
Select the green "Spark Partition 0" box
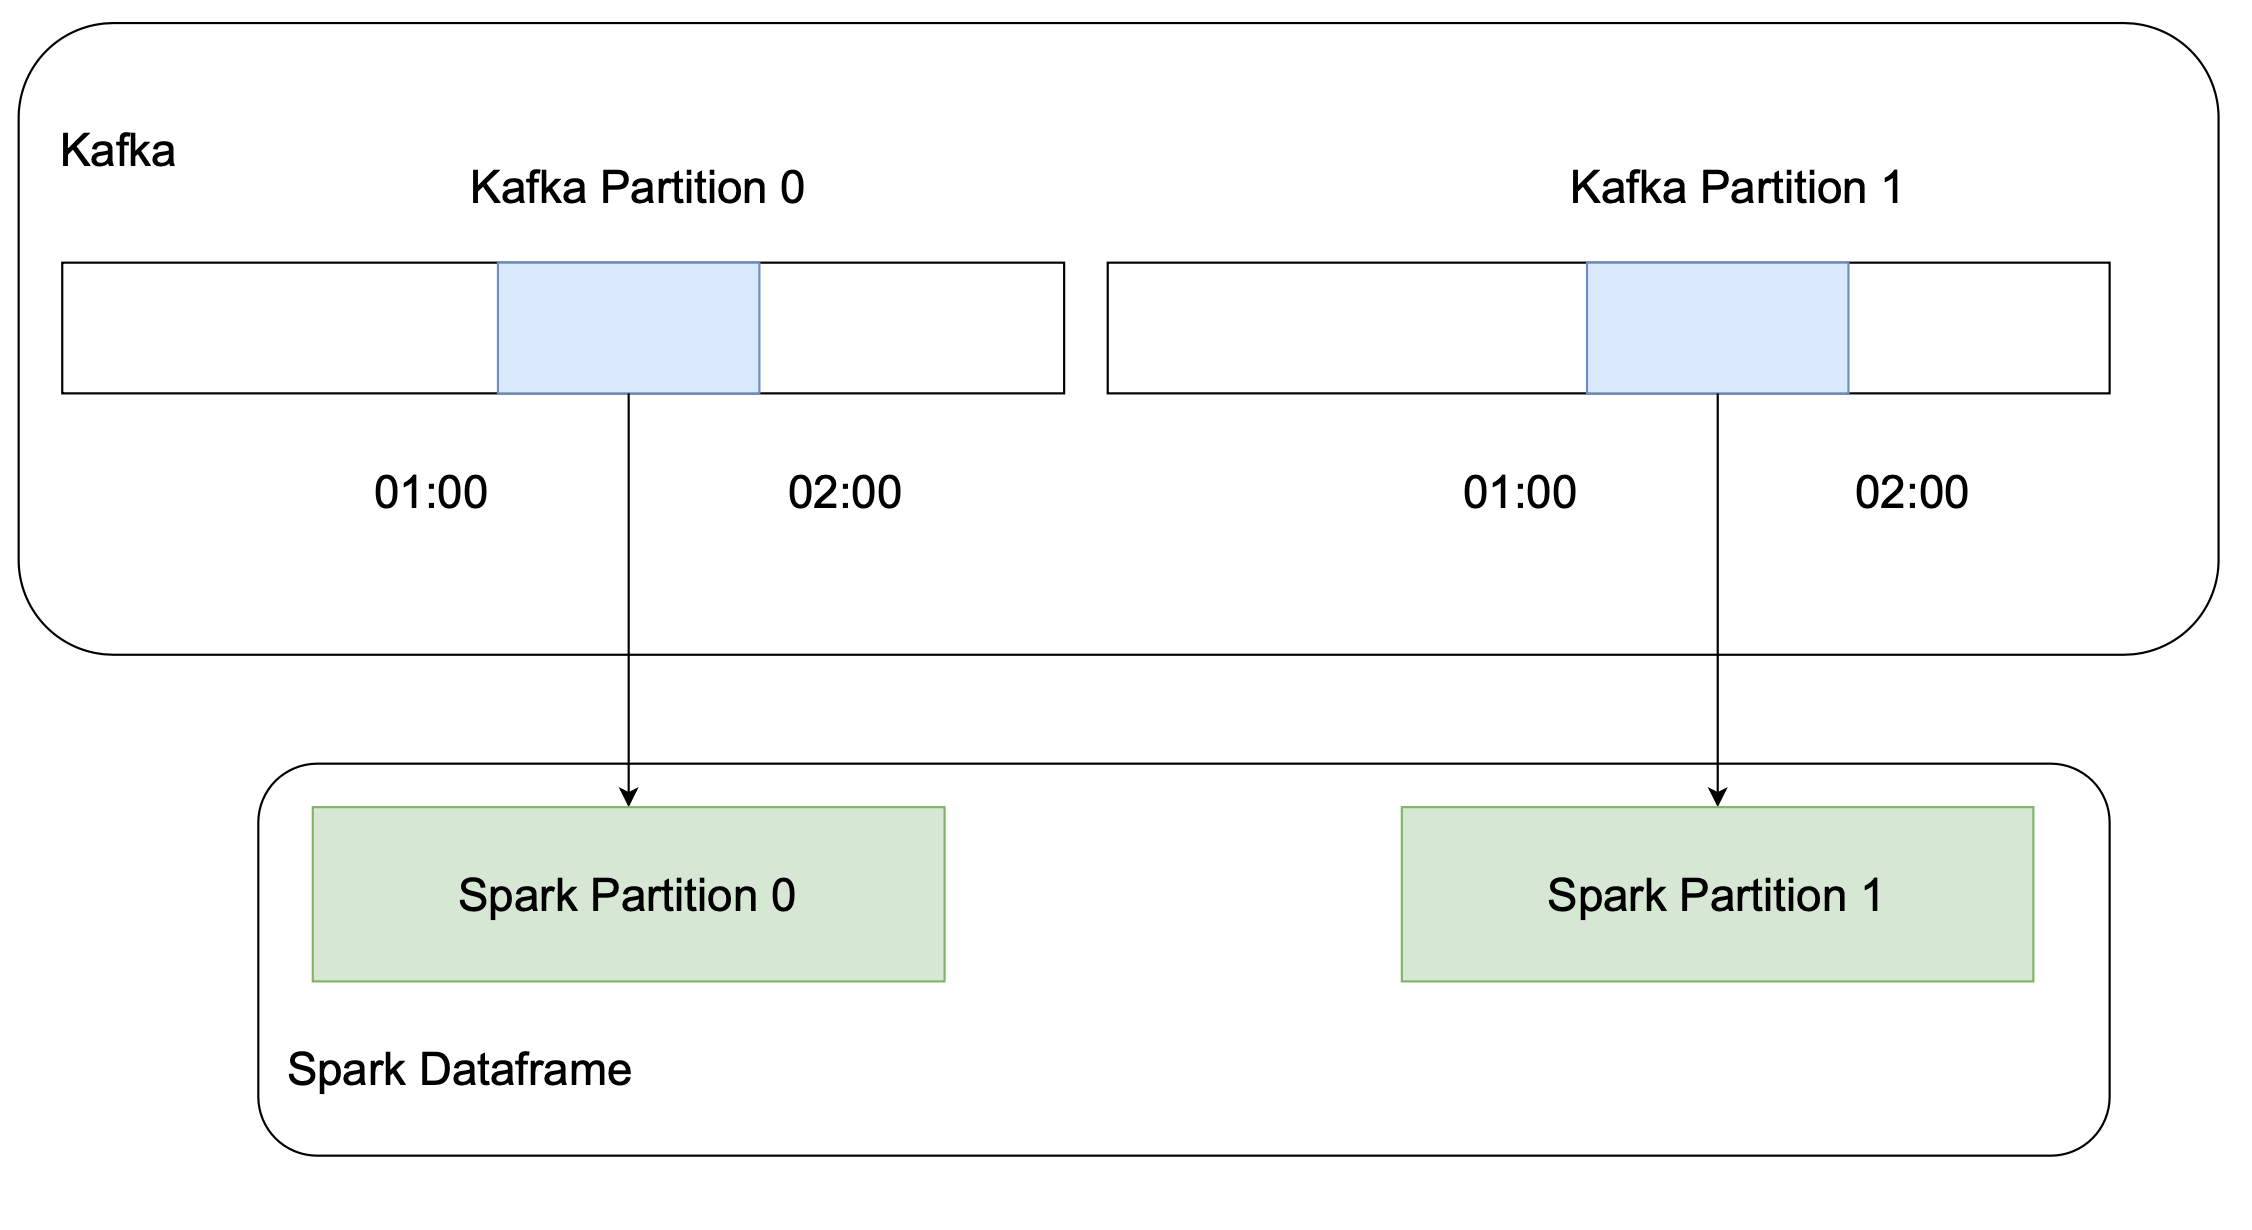pos(628,894)
